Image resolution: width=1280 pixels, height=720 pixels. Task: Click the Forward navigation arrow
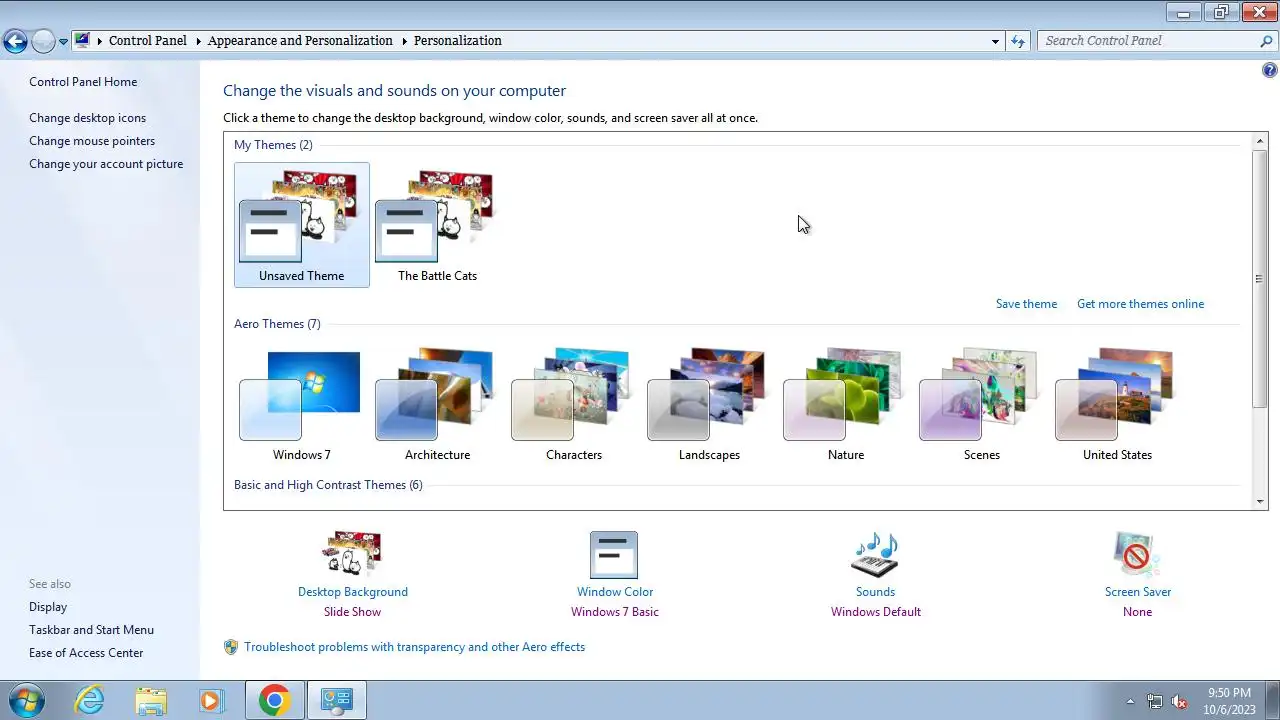click(43, 41)
